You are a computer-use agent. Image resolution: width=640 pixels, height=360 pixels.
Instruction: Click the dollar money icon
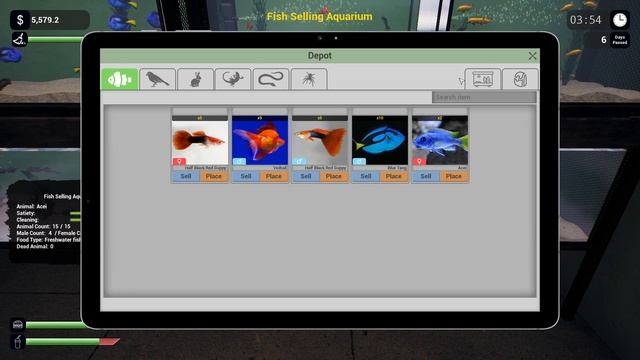pyautogui.click(x=20, y=20)
